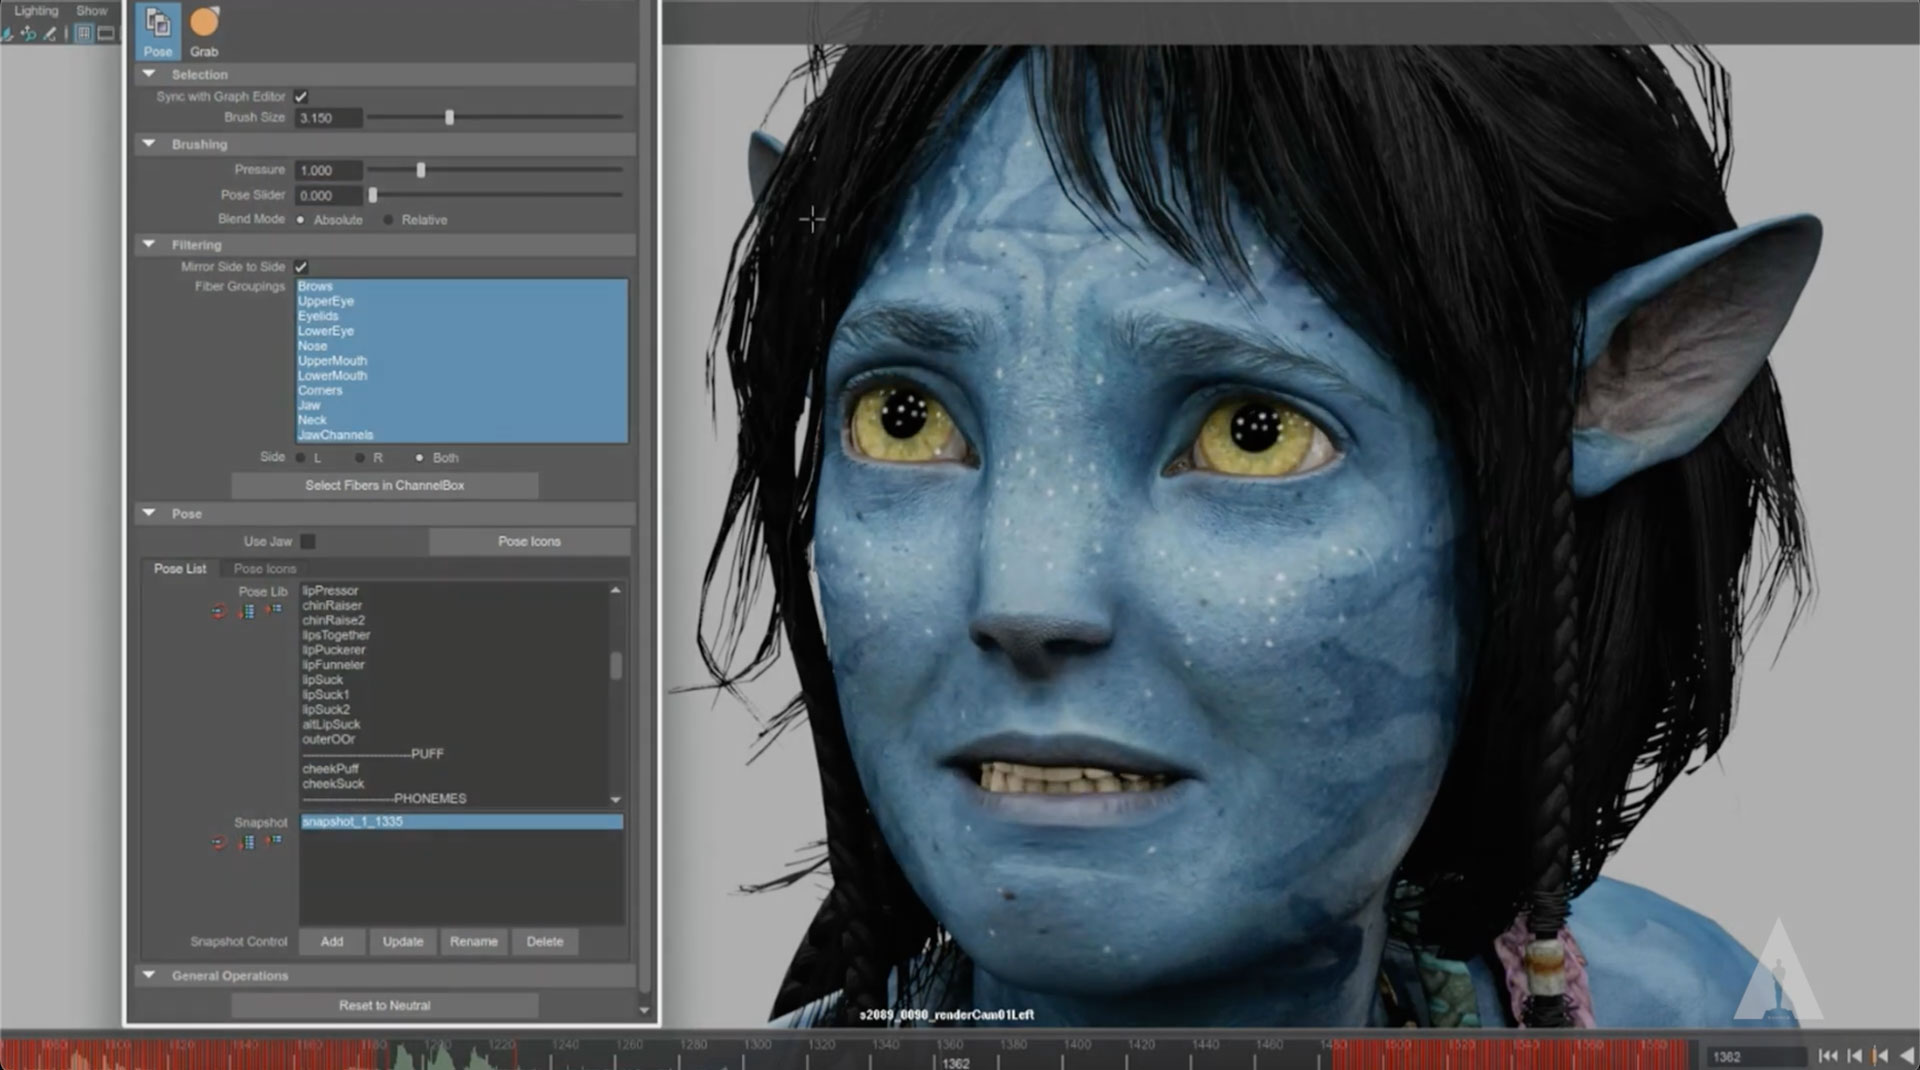1920x1070 pixels.
Task: Click the Brush Size slider handle
Action: point(449,118)
